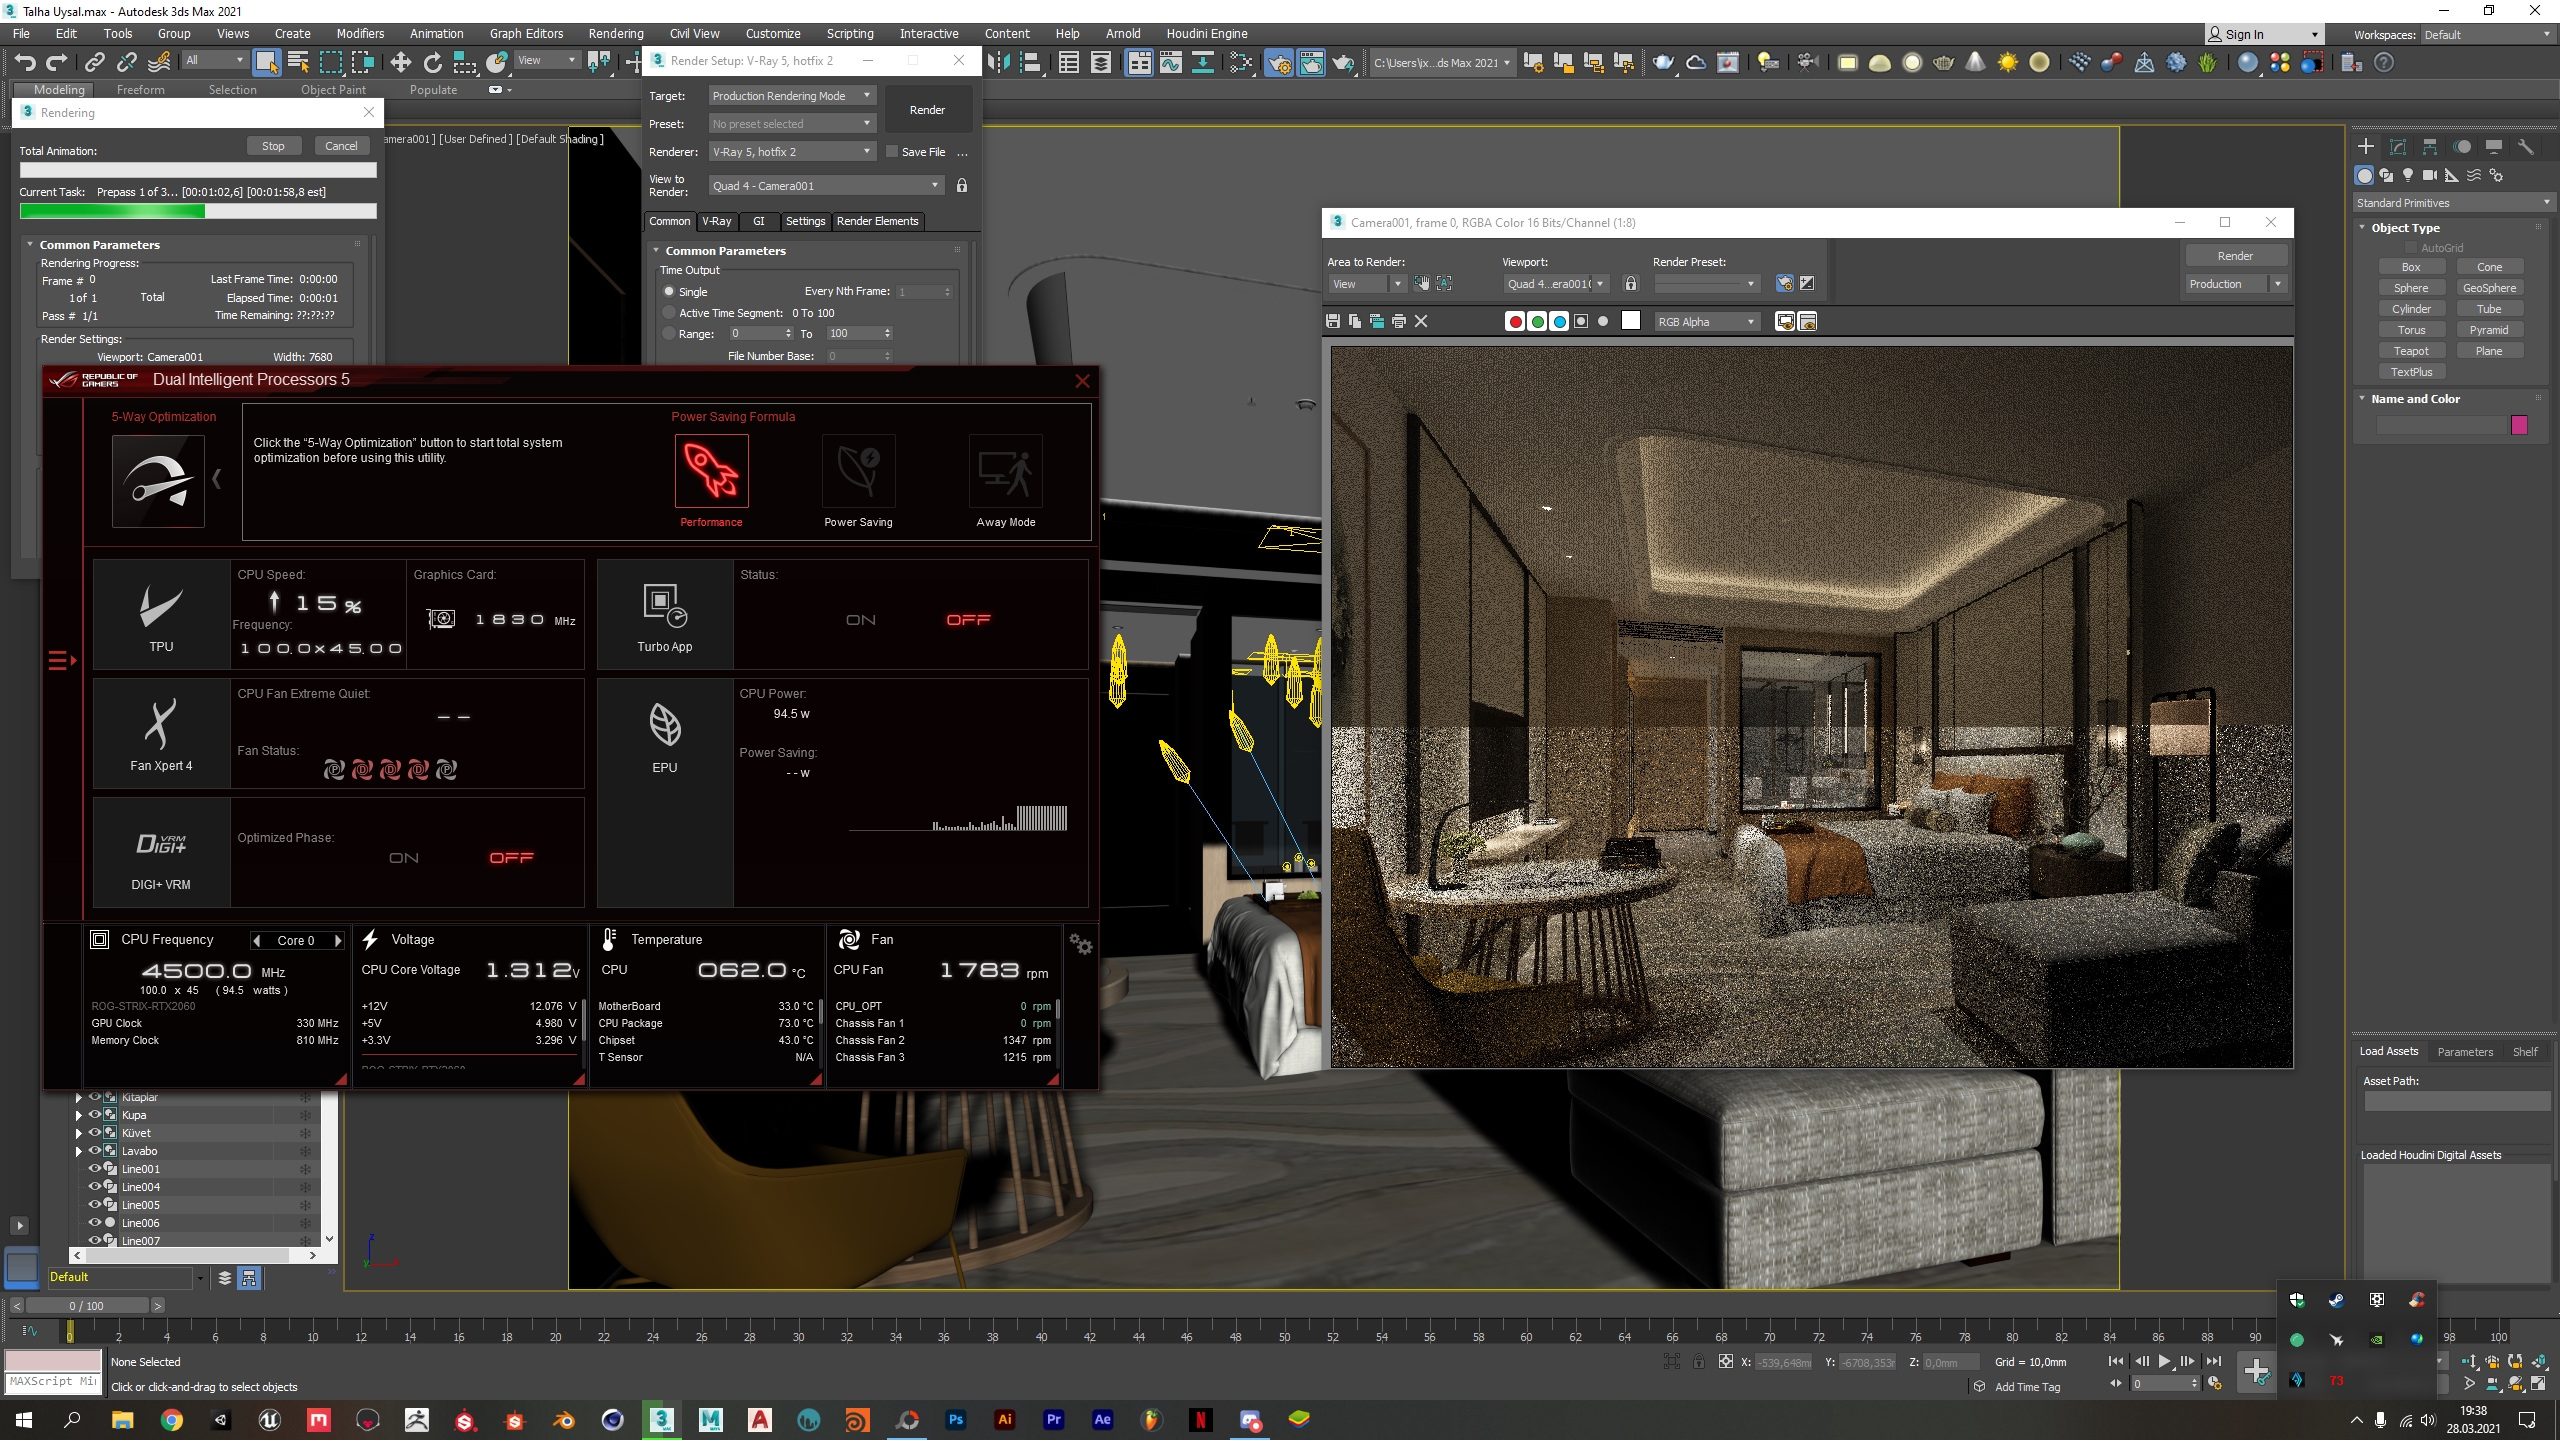Click the Performance rocket icon
2560x1440 pixels.
point(711,471)
